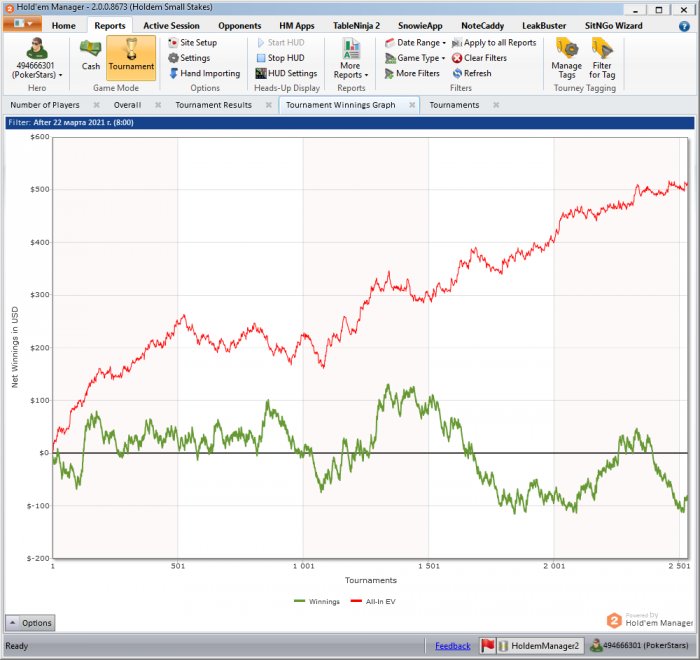Open Hand Importing
700x660 pixels.
pos(204,73)
